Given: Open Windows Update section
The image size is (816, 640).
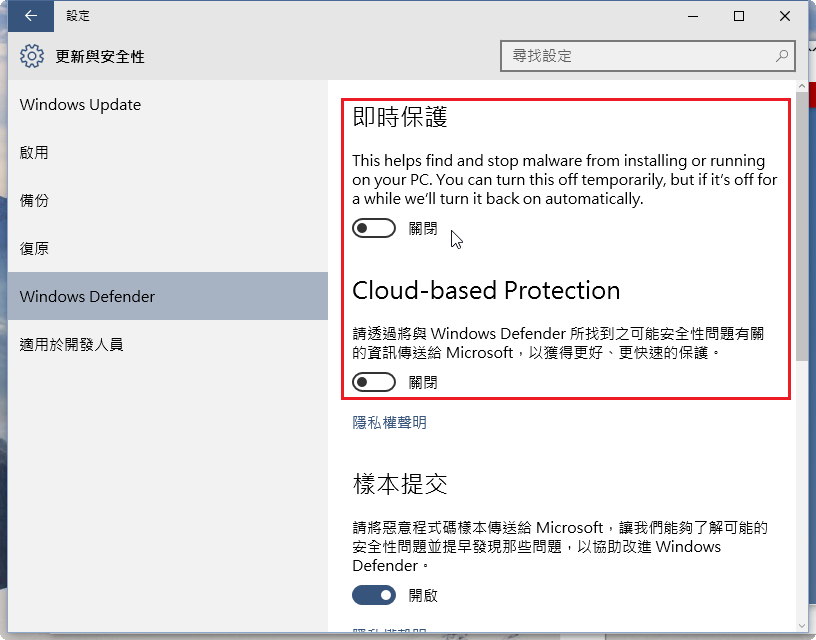Looking at the screenshot, I should [x=168, y=105].
